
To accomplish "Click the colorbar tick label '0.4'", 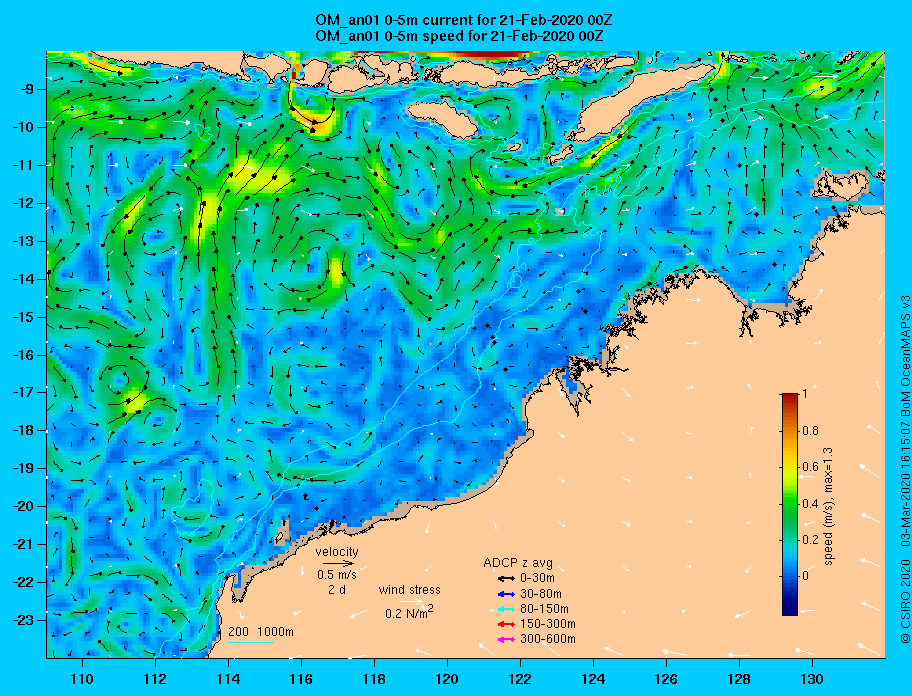I will [811, 504].
